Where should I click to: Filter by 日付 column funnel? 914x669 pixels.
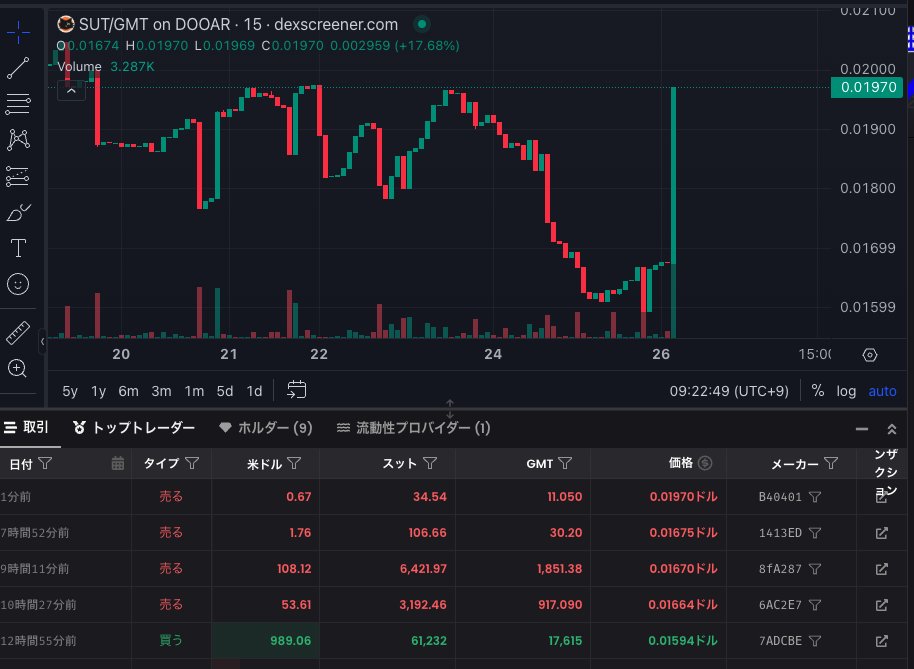(x=45, y=463)
